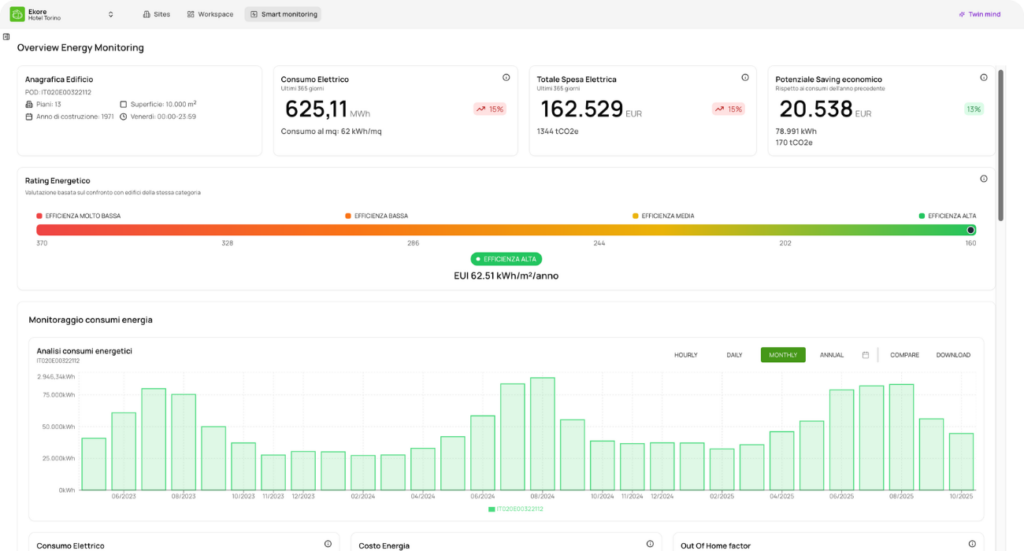Click the DOWNLOAD button

tap(953, 355)
